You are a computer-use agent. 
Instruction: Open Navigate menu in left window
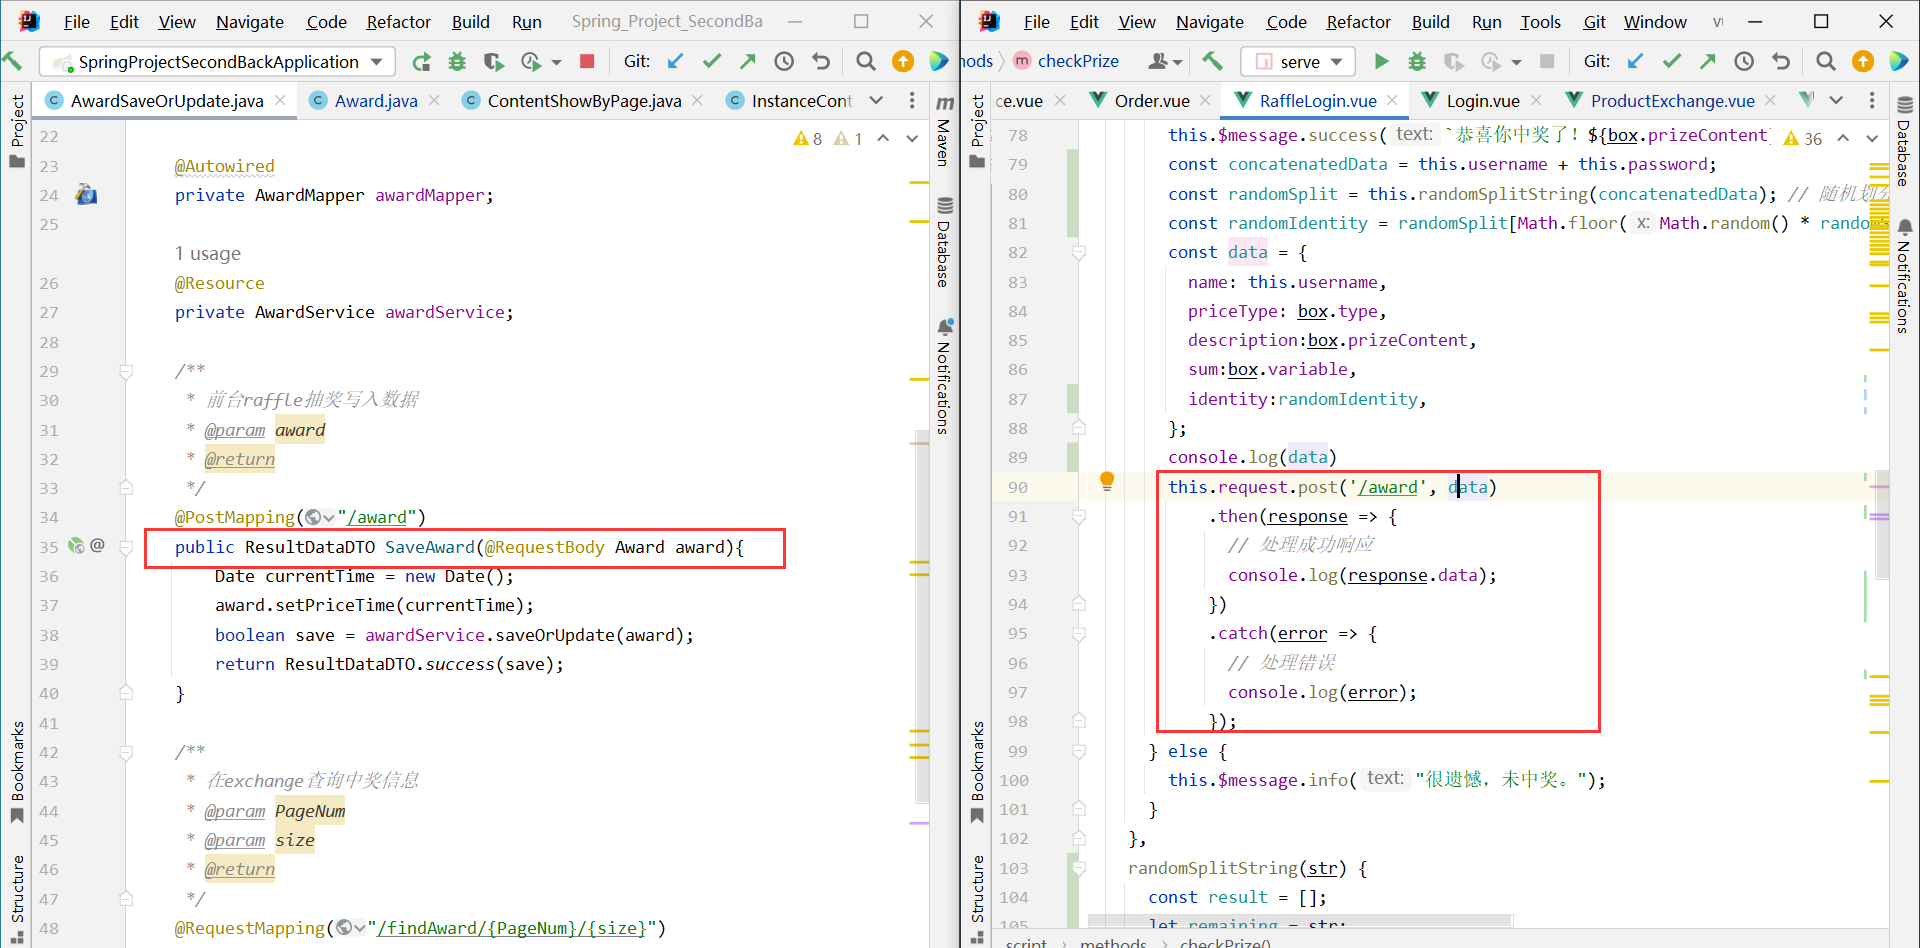pyautogui.click(x=250, y=22)
